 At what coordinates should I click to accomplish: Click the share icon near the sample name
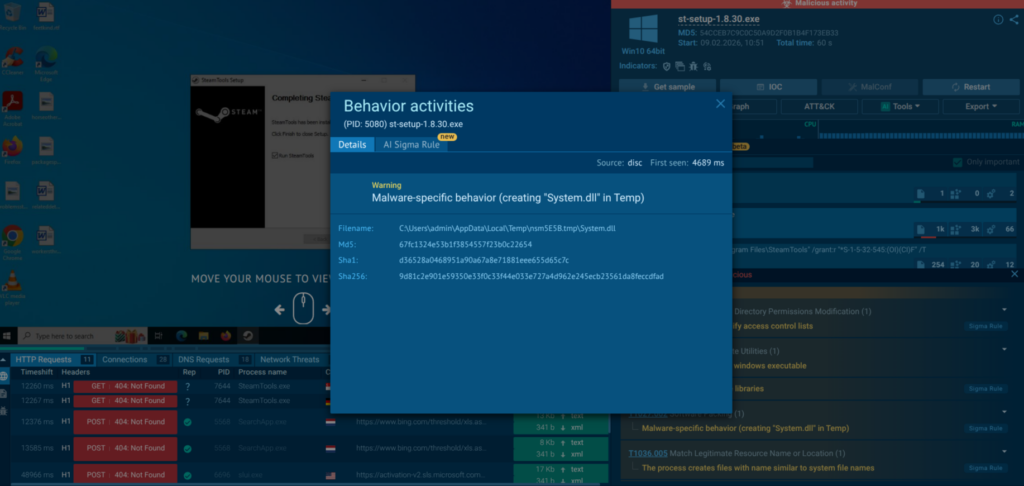coord(1013,20)
